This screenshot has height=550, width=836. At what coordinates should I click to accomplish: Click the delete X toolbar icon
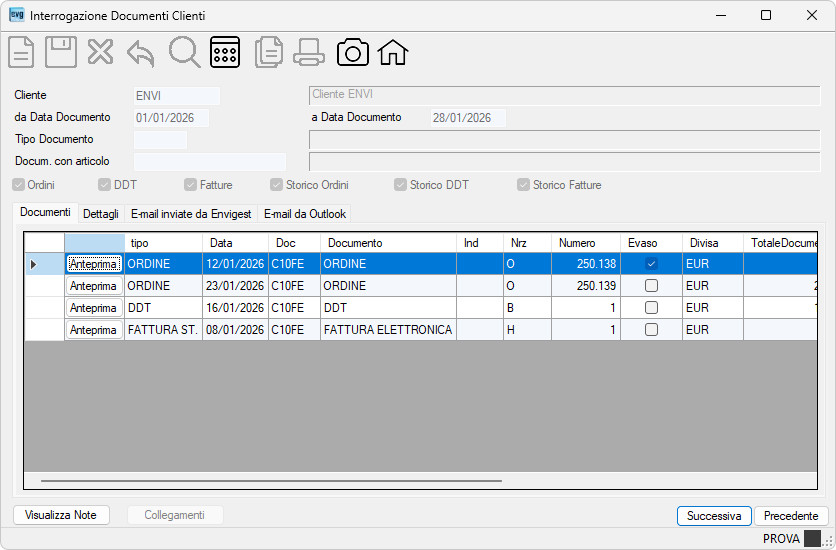pyautogui.click(x=100, y=52)
